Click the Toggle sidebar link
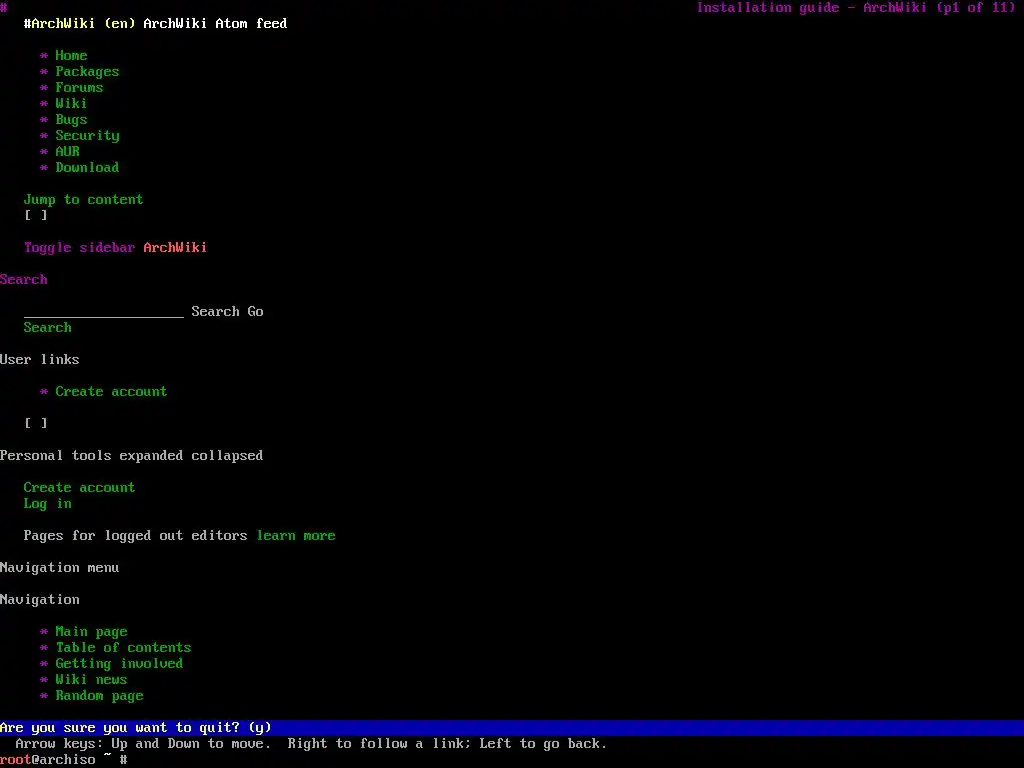1024x768 pixels. point(80,248)
